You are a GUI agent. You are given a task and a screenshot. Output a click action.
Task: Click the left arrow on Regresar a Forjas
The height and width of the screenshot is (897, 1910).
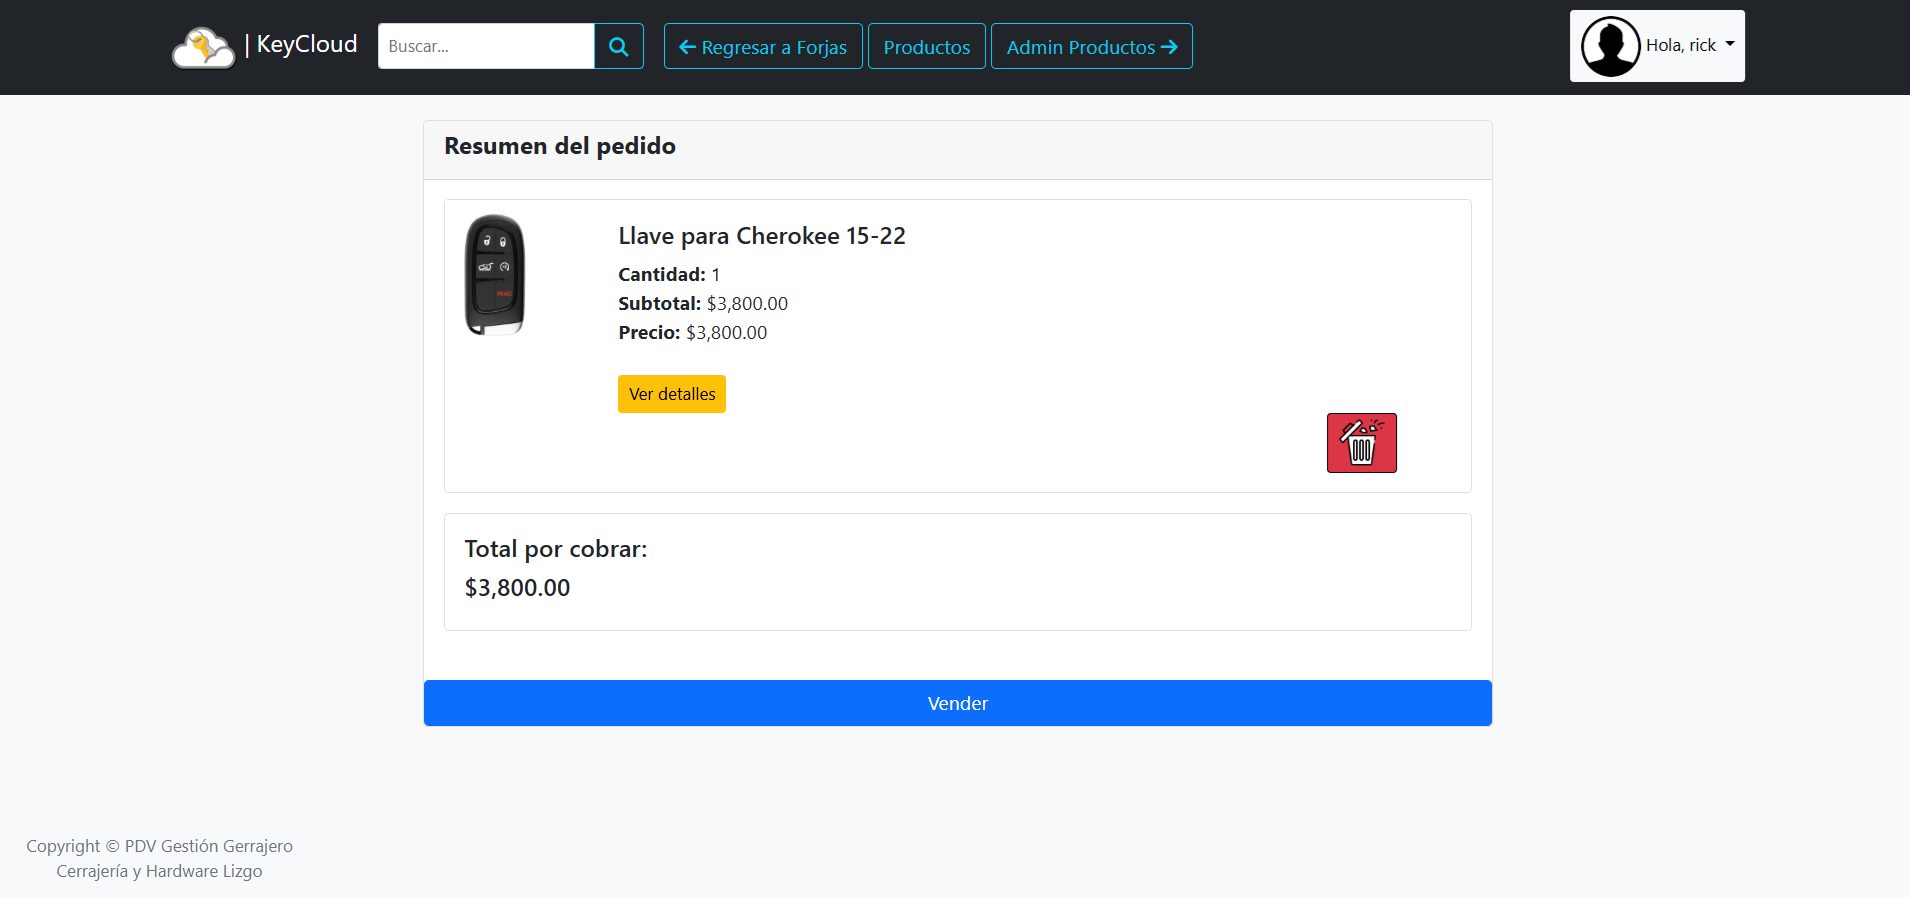[687, 47]
